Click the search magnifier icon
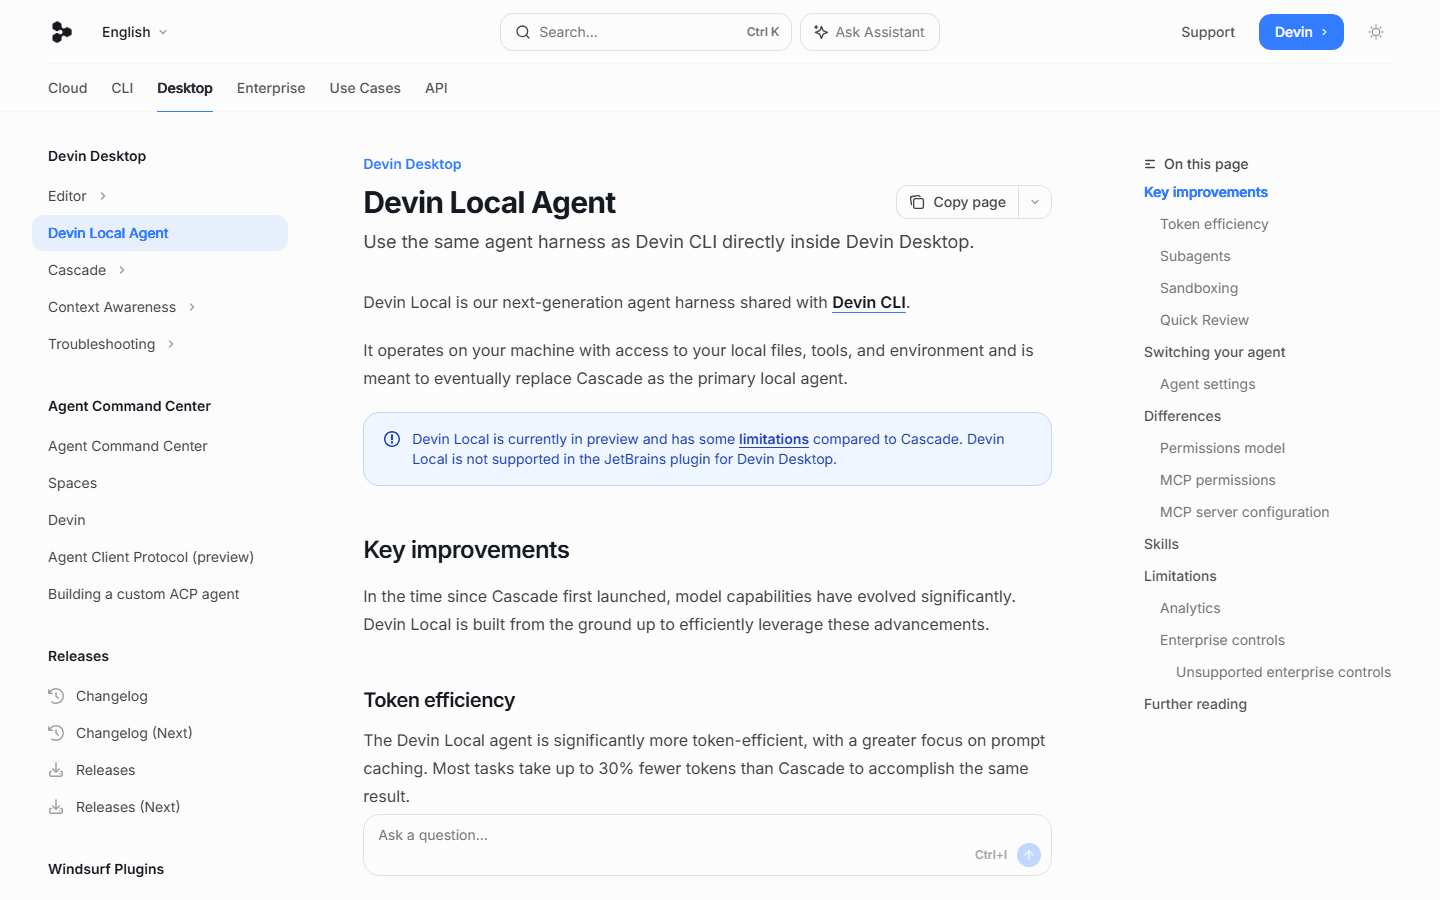The image size is (1440, 900). point(523,32)
